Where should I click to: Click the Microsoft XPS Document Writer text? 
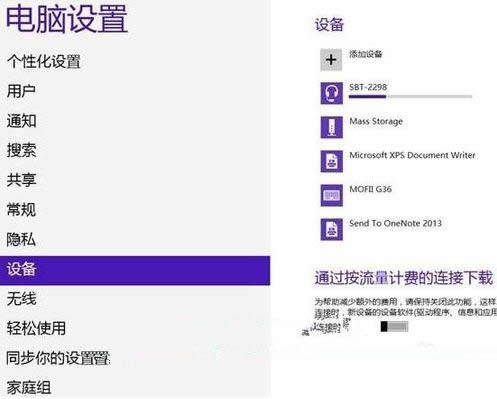[412, 155]
